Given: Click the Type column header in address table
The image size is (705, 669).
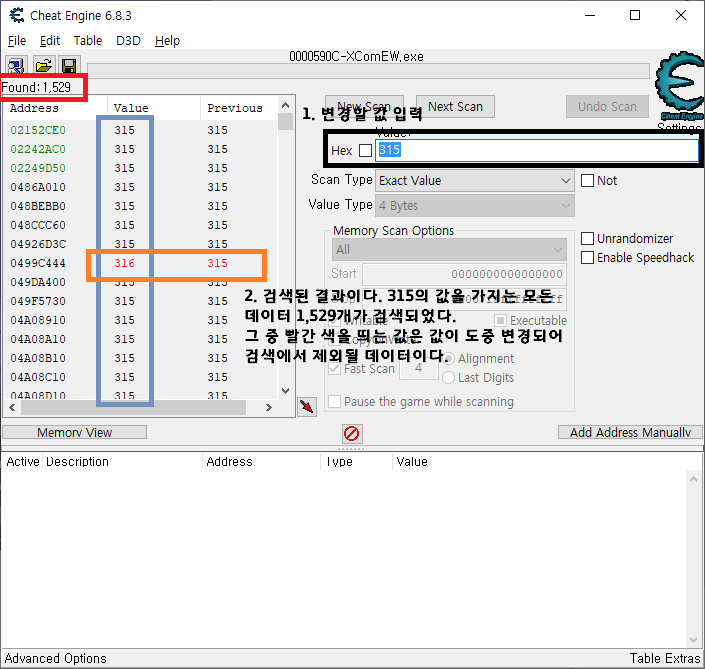Looking at the screenshot, I should [356, 462].
